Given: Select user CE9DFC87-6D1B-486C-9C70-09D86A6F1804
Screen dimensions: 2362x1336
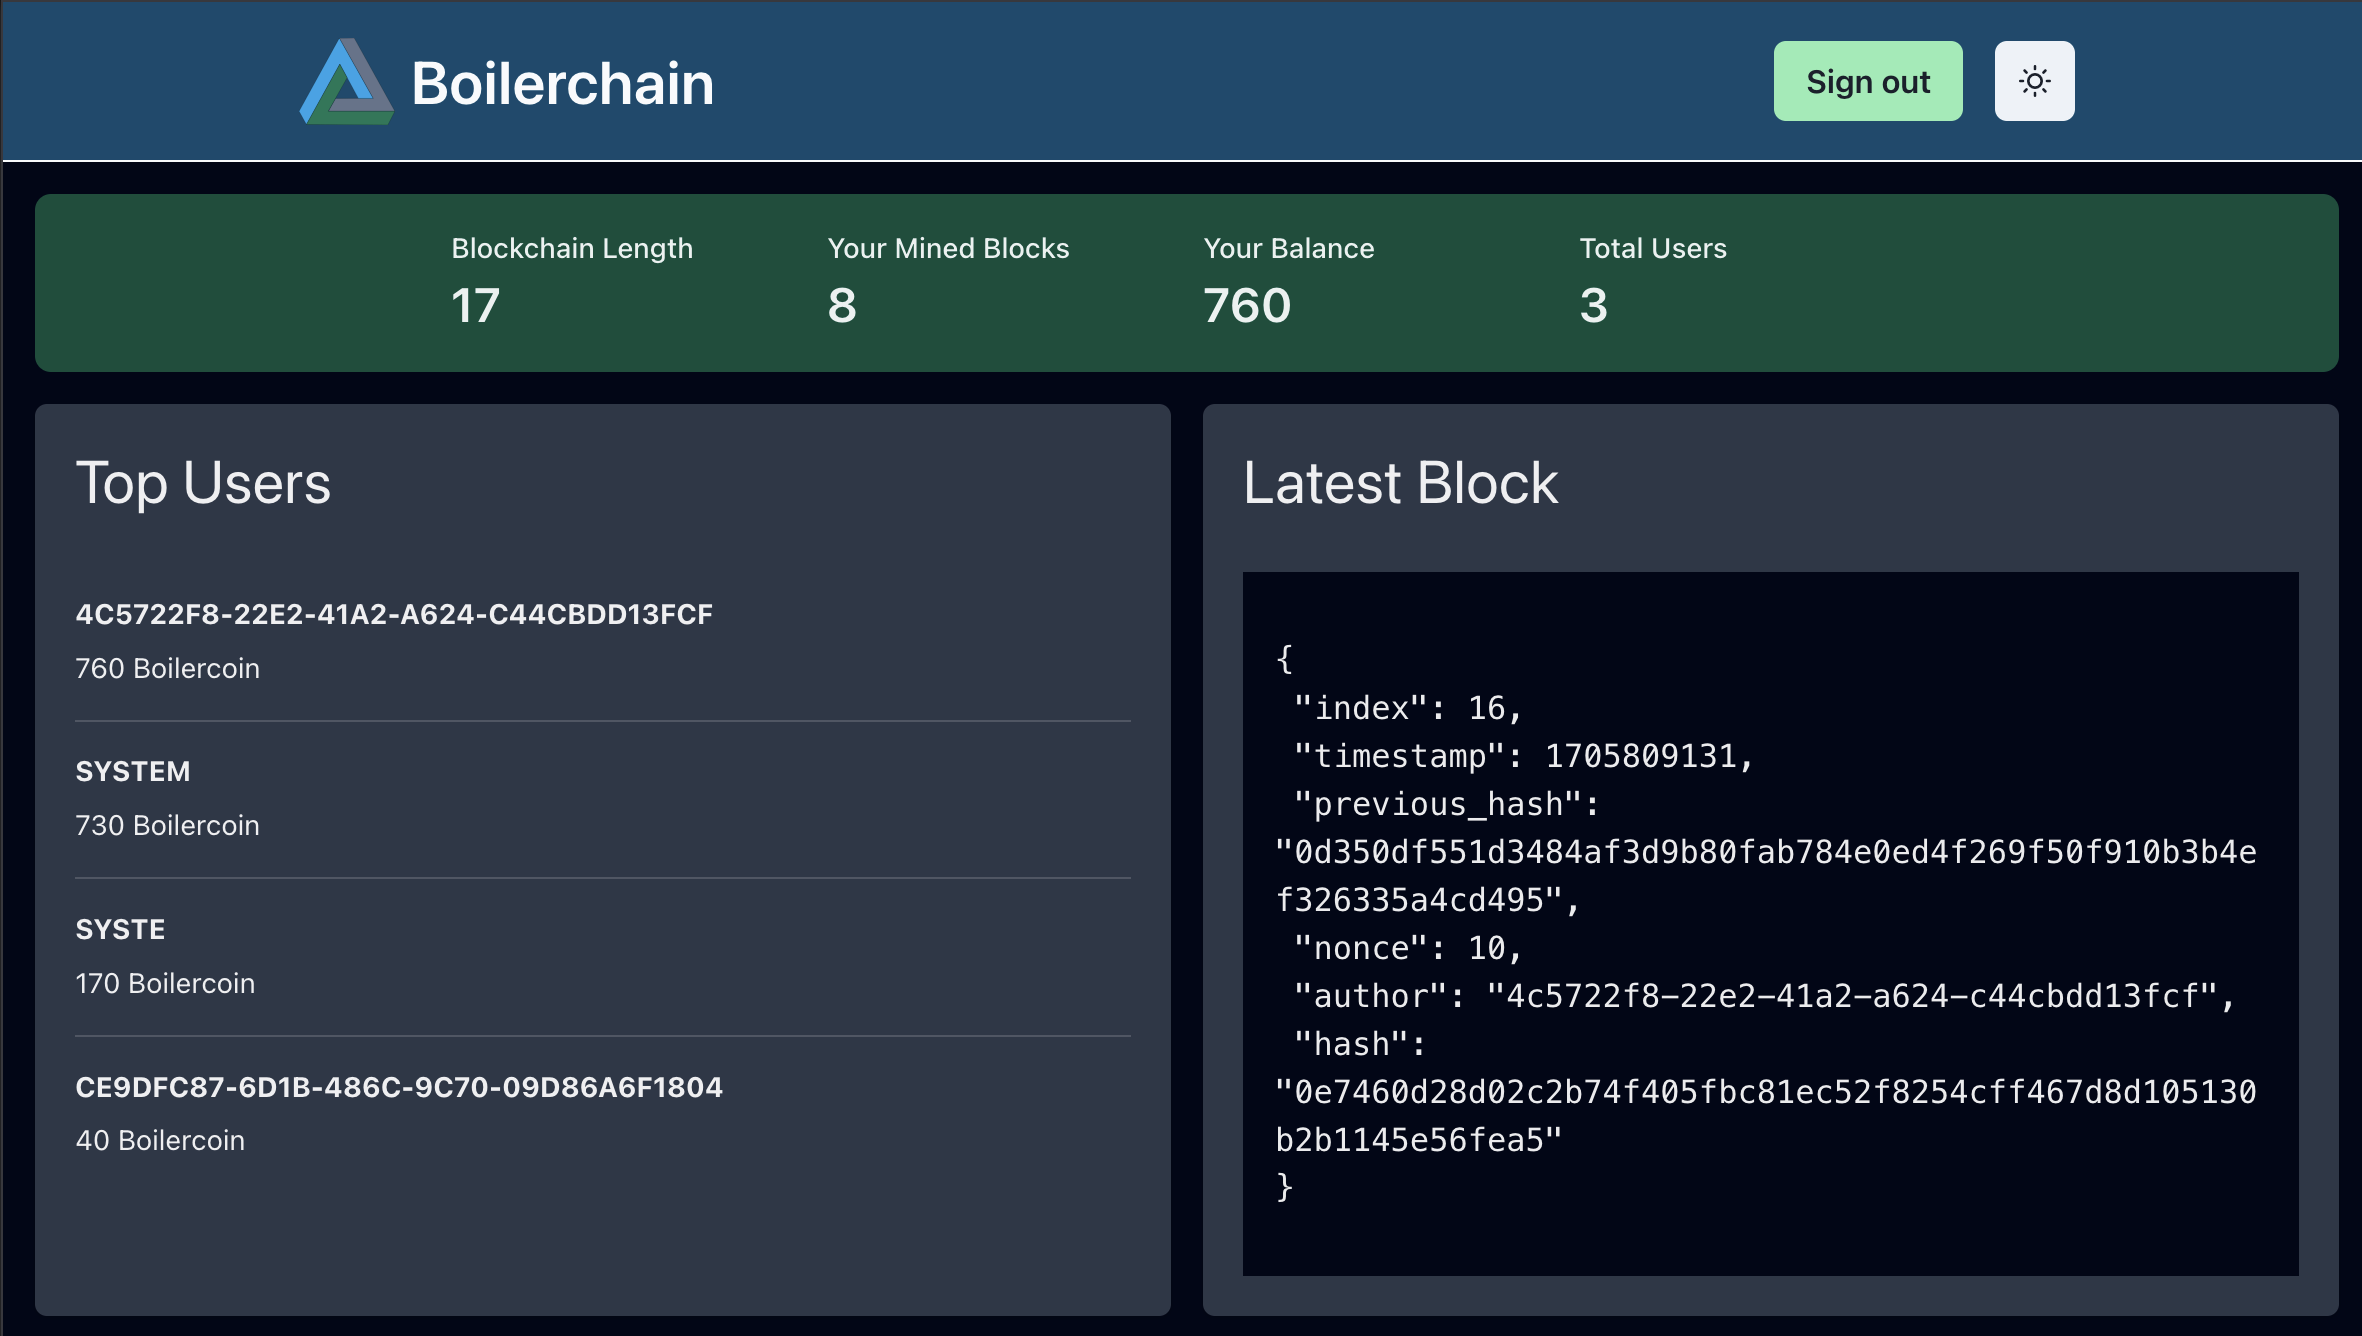Looking at the screenshot, I should pyautogui.click(x=399, y=1087).
